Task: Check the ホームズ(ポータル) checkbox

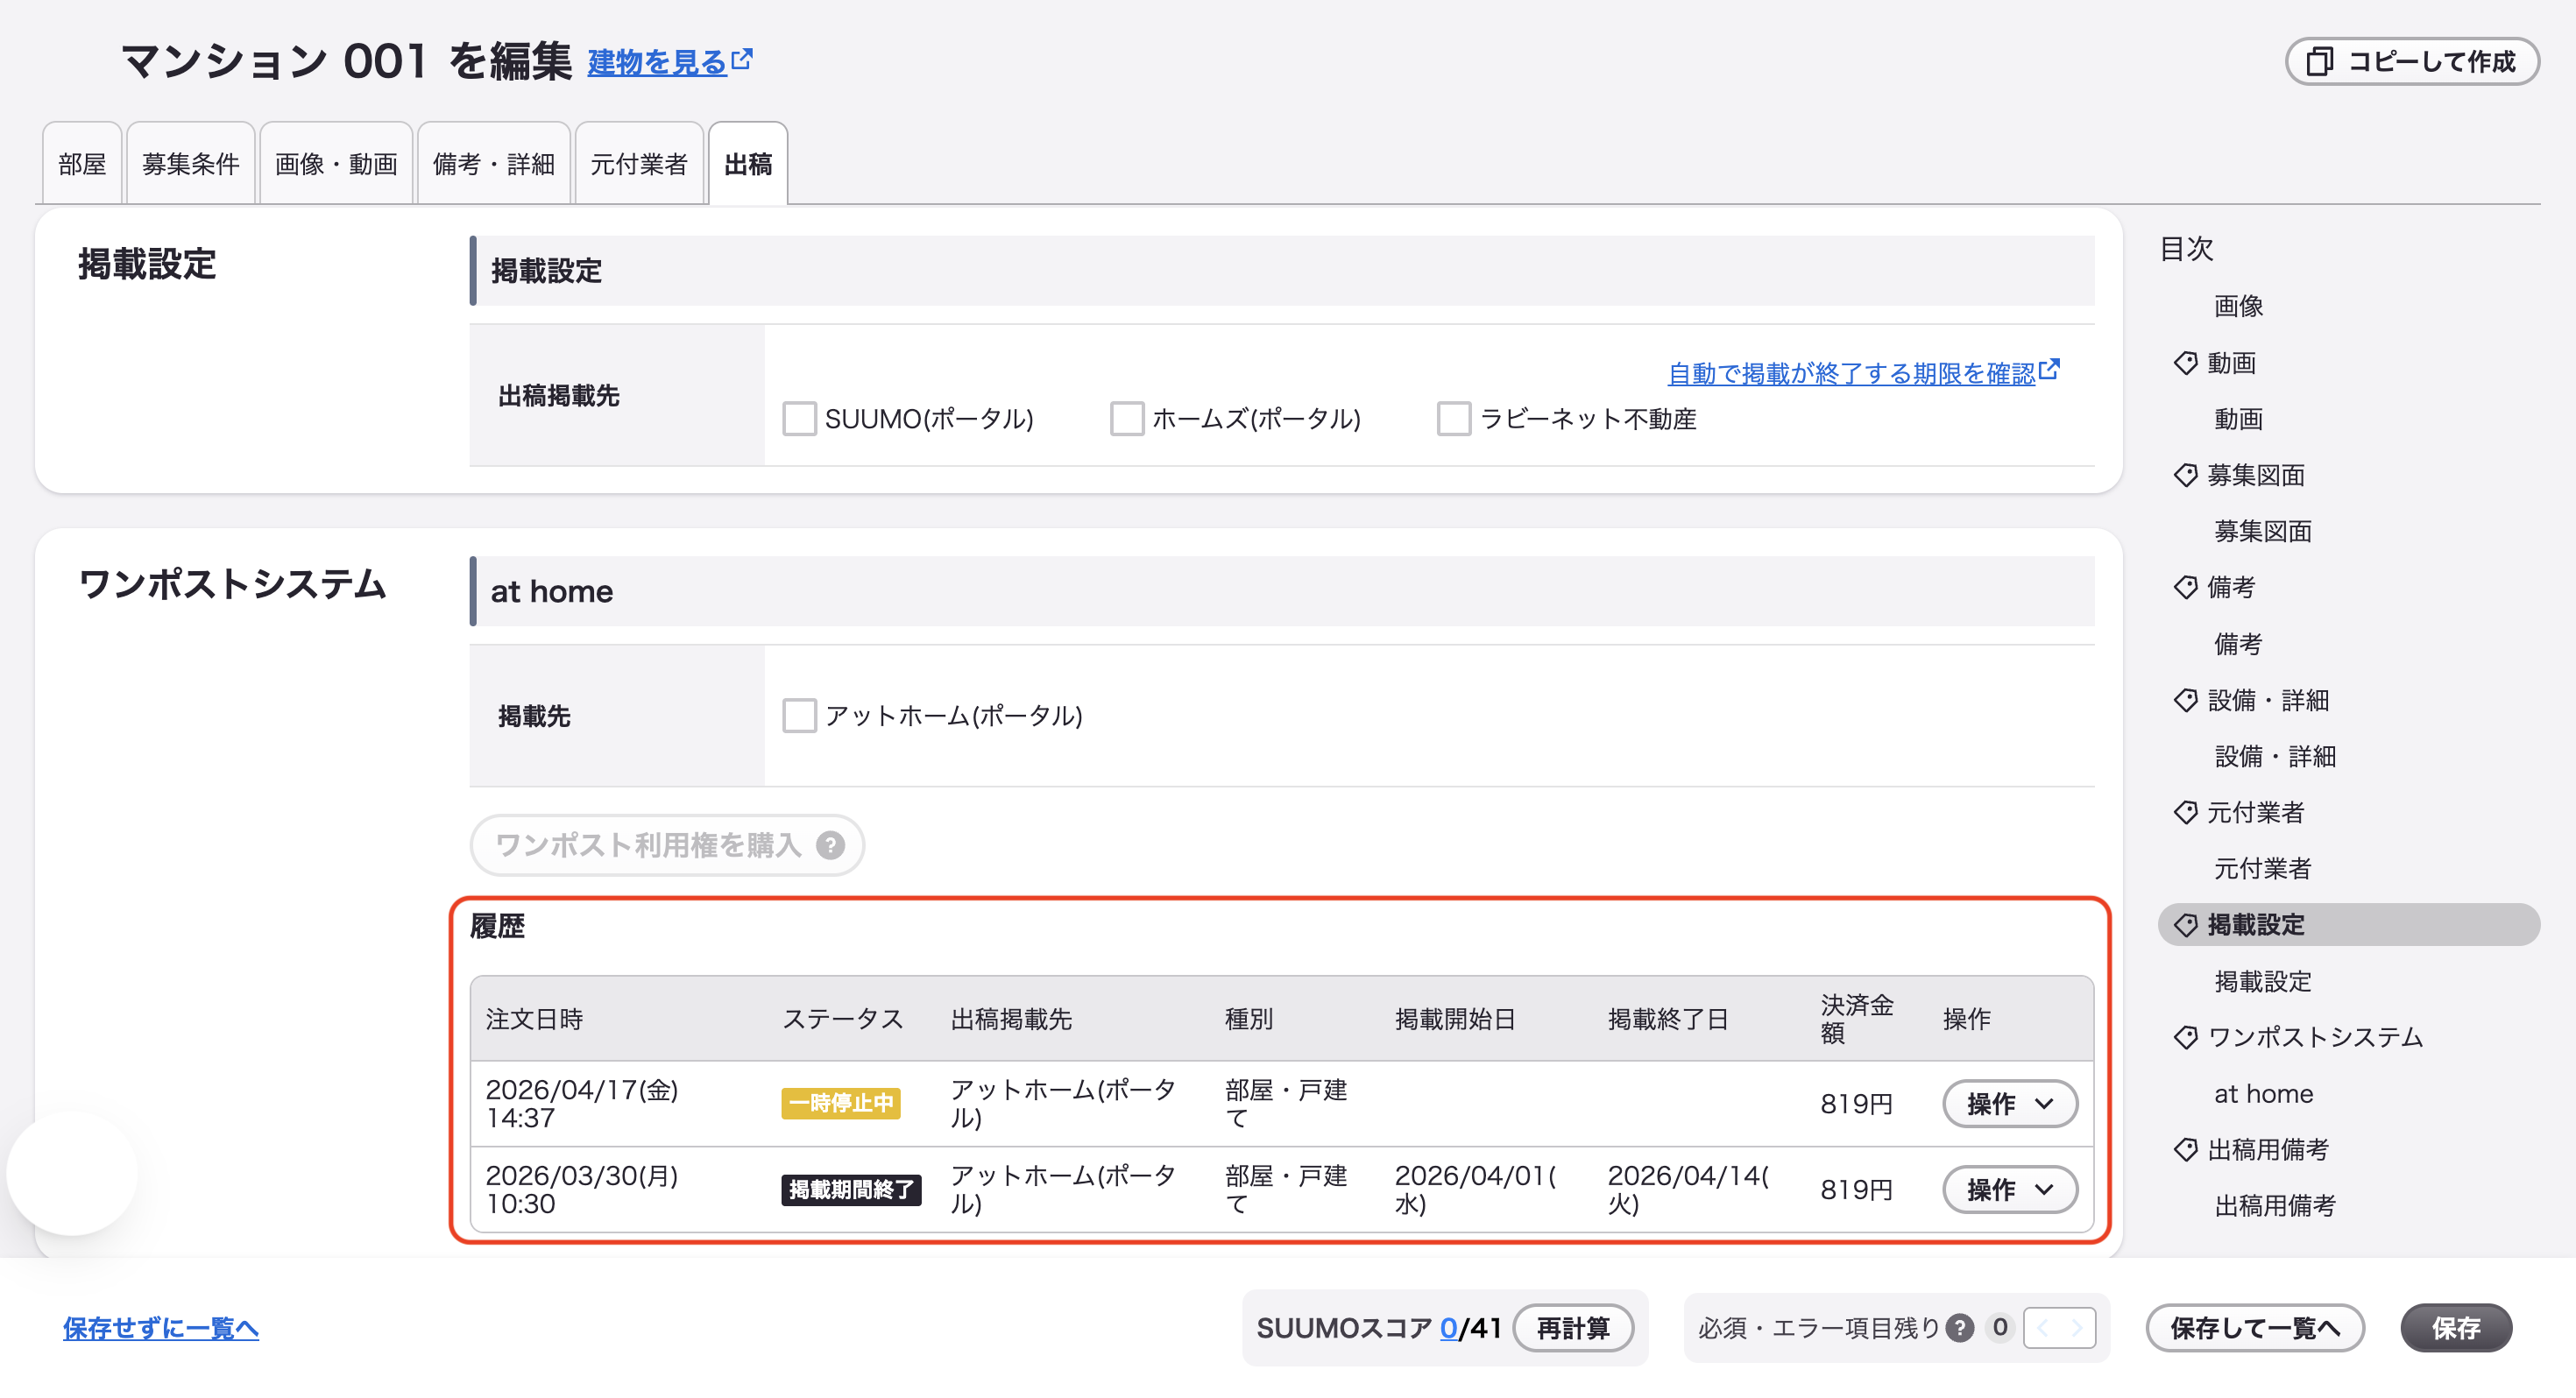Action: (x=1127, y=419)
